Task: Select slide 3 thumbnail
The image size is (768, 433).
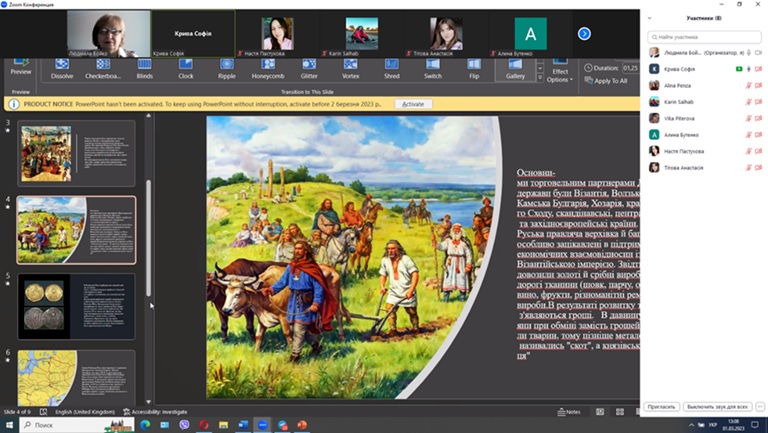Action: pos(76,153)
